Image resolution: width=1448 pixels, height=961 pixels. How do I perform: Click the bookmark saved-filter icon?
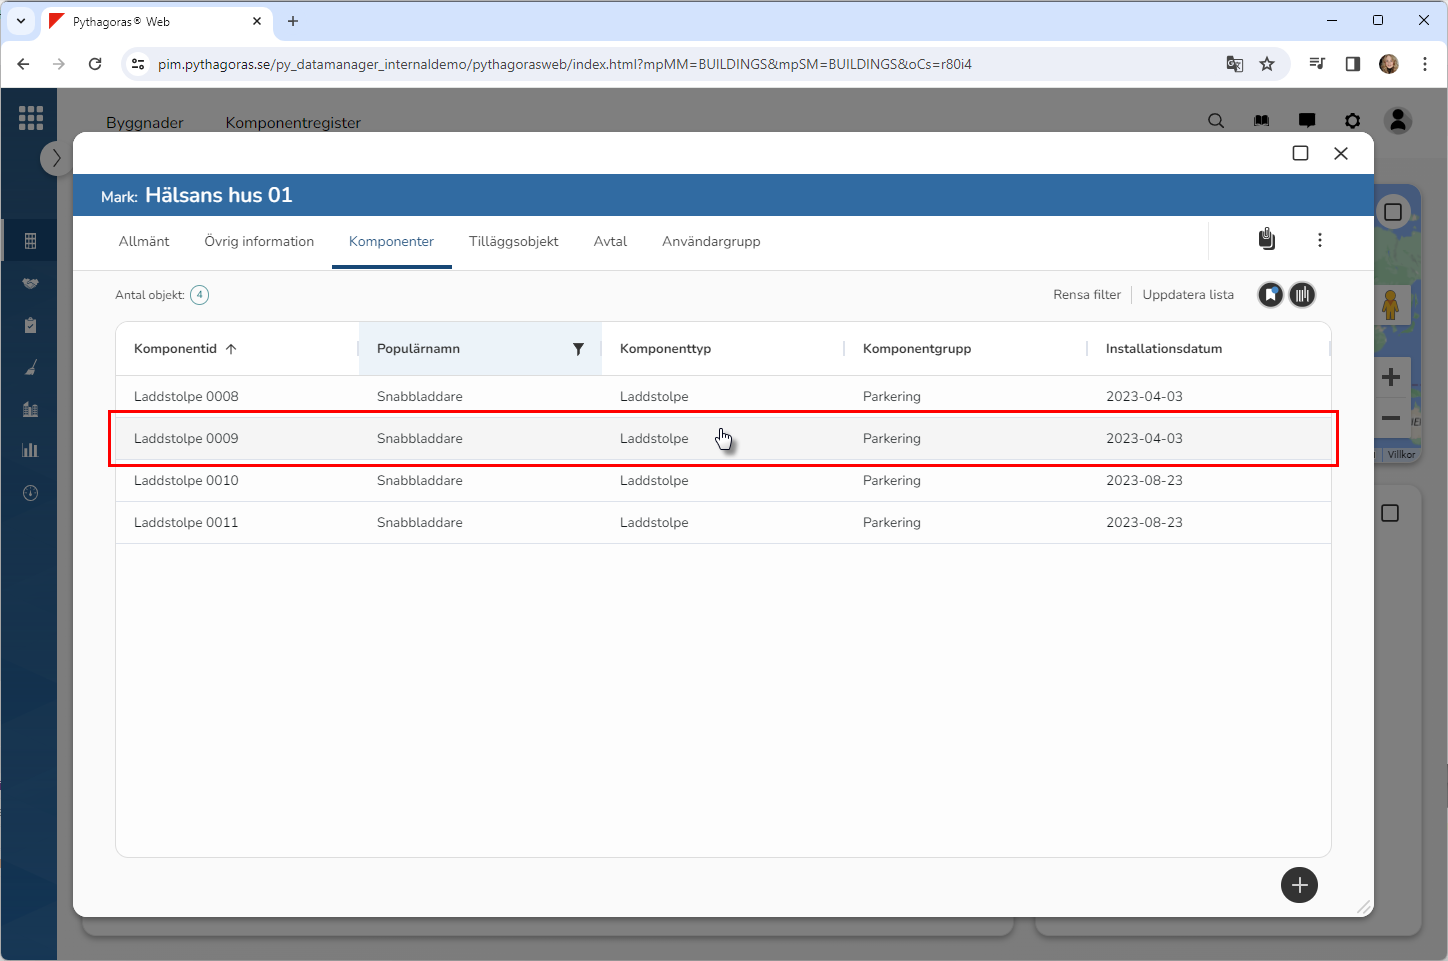(1270, 295)
